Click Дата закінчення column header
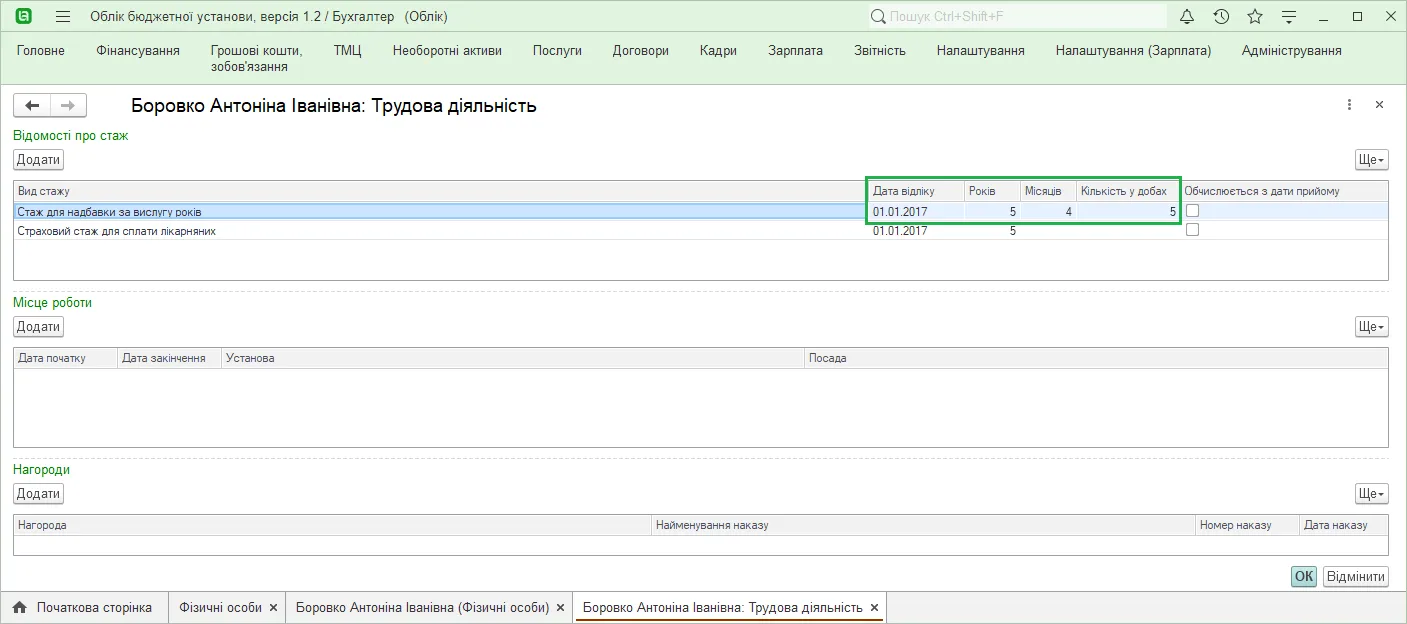 pyautogui.click(x=169, y=358)
